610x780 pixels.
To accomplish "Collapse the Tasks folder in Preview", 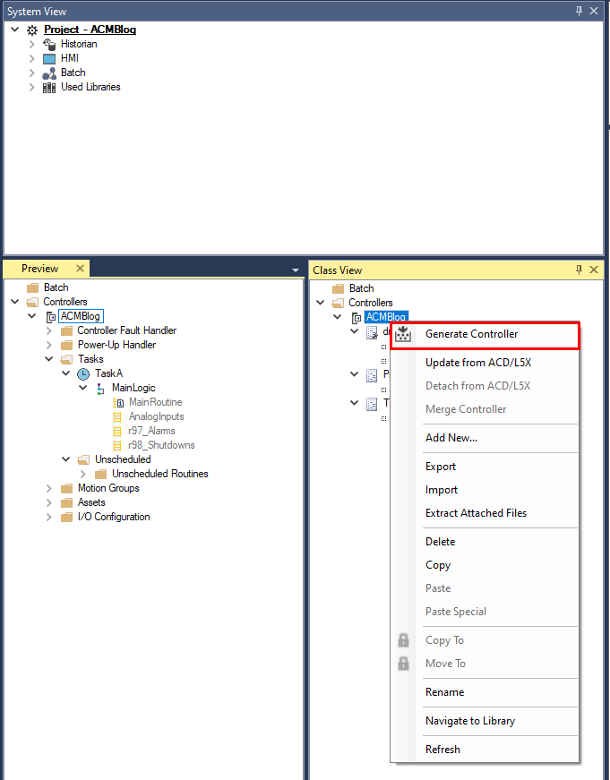I will pyautogui.click(x=49, y=359).
